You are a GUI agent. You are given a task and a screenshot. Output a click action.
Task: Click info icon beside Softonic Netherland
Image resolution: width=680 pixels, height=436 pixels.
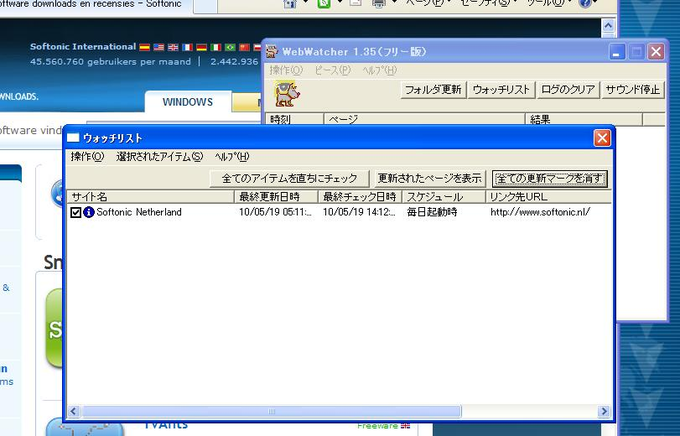89,212
